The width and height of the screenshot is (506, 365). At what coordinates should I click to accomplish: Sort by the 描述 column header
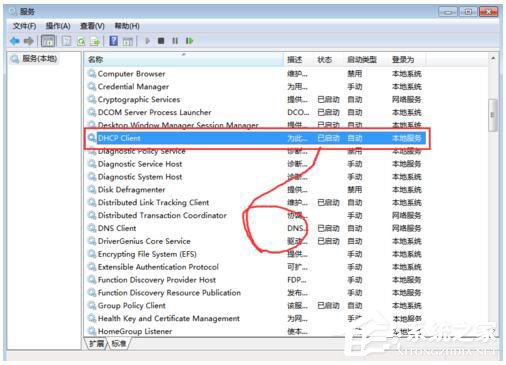pyautogui.click(x=299, y=60)
